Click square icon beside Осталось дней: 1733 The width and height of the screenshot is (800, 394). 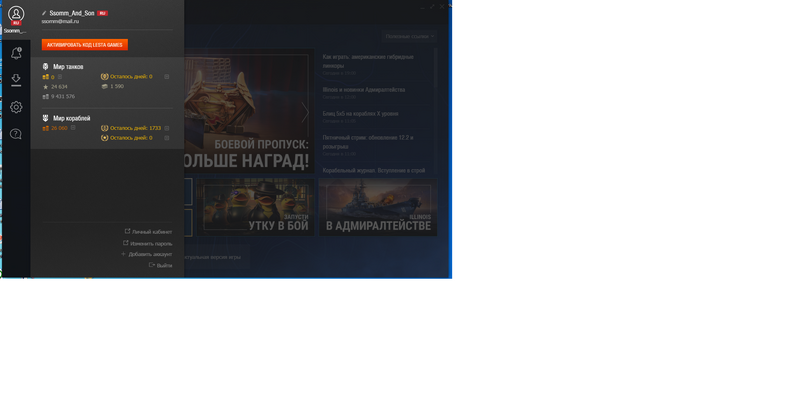167,128
